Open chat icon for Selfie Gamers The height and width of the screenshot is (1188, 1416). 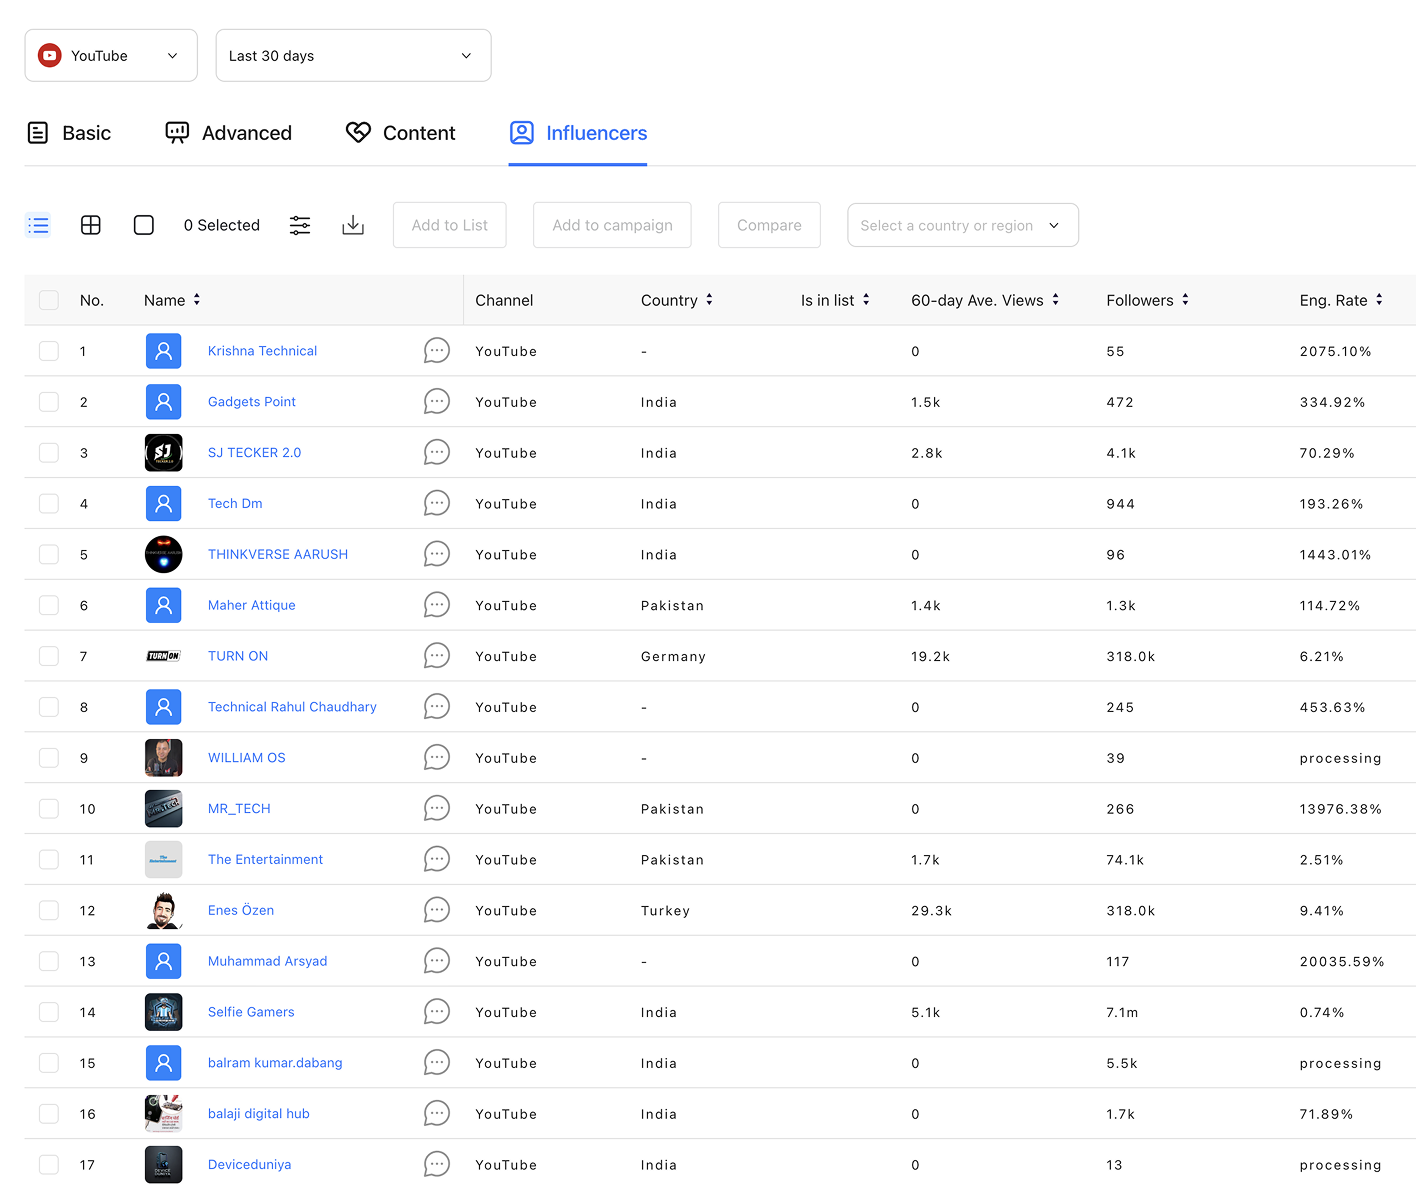pos(437,1011)
